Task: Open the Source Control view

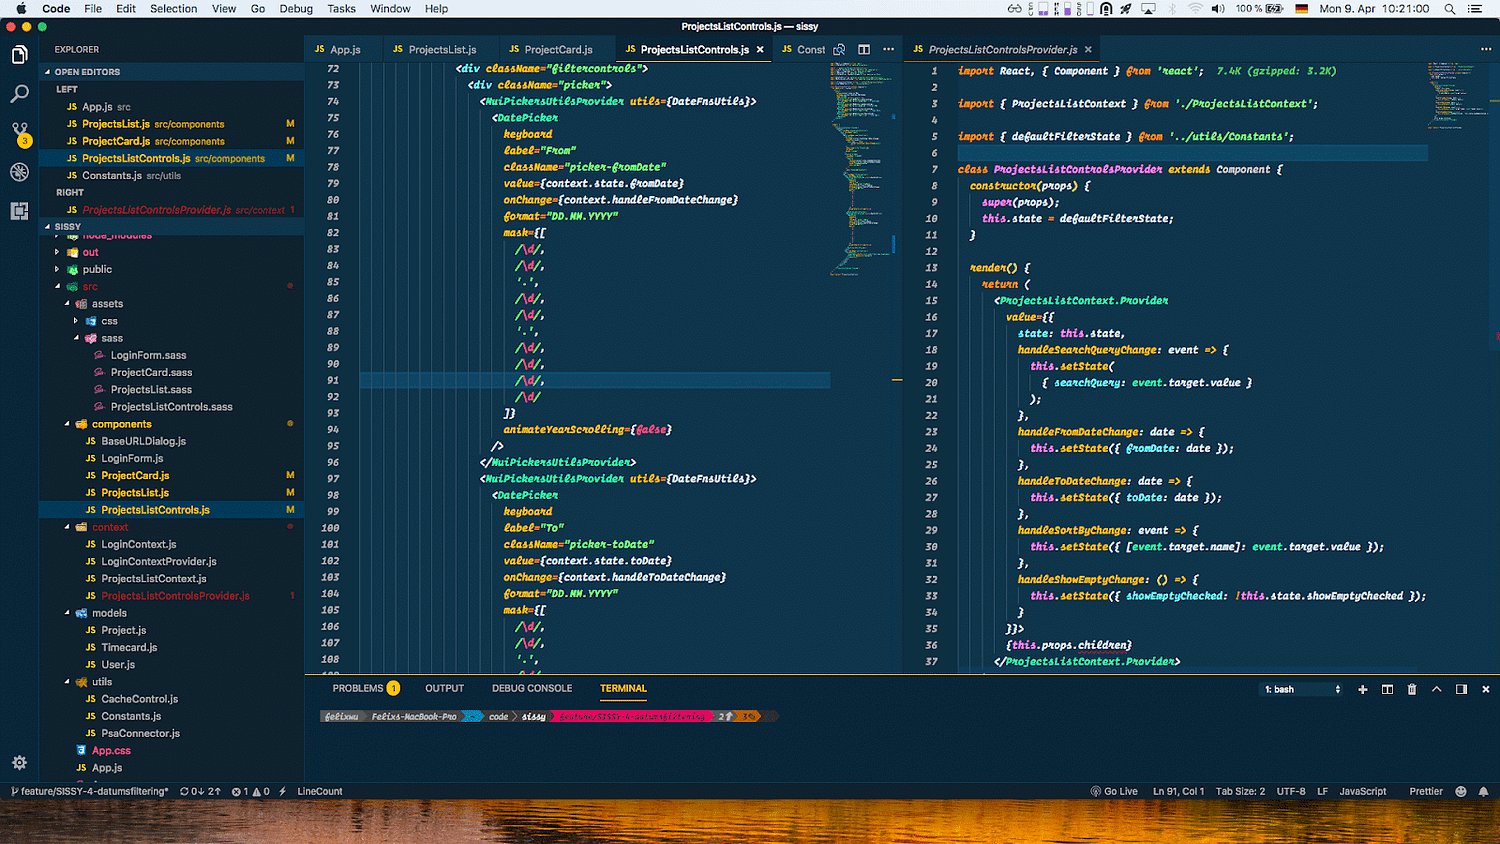Action: tap(19, 133)
